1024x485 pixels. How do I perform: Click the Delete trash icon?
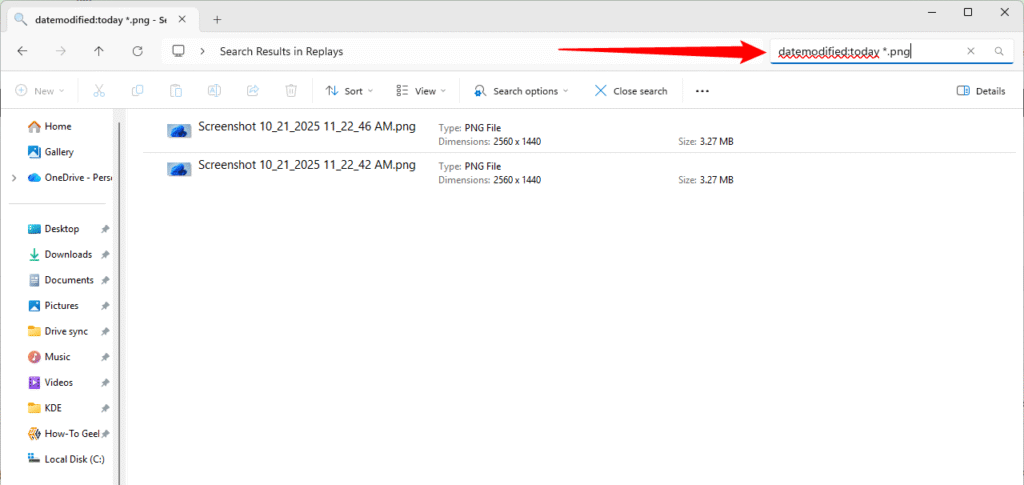point(291,91)
